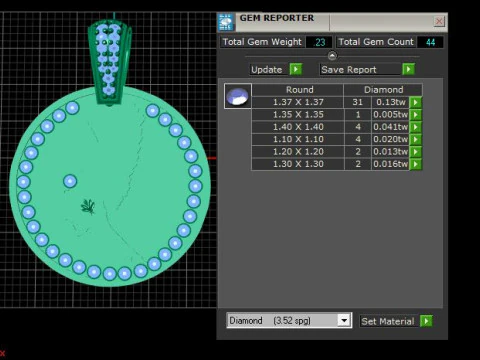The height and width of the screenshot is (360, 480).
Task: Click the 0.013tw weight cell
Action: click(390, 152)
